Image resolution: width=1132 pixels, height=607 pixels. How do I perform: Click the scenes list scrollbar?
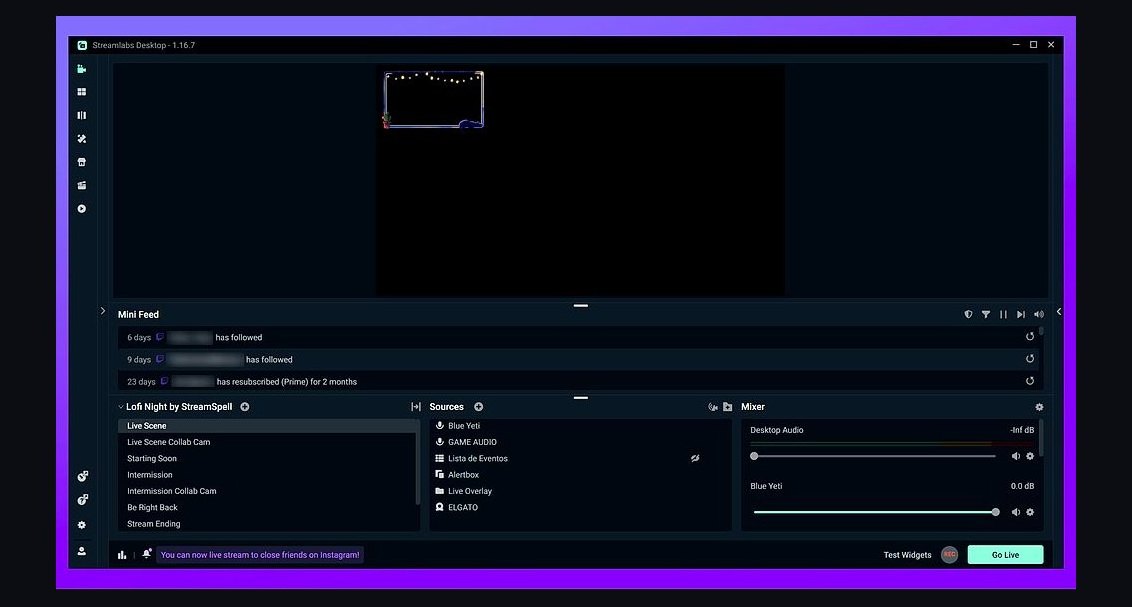pyautogui.click(x=418, y=462)
